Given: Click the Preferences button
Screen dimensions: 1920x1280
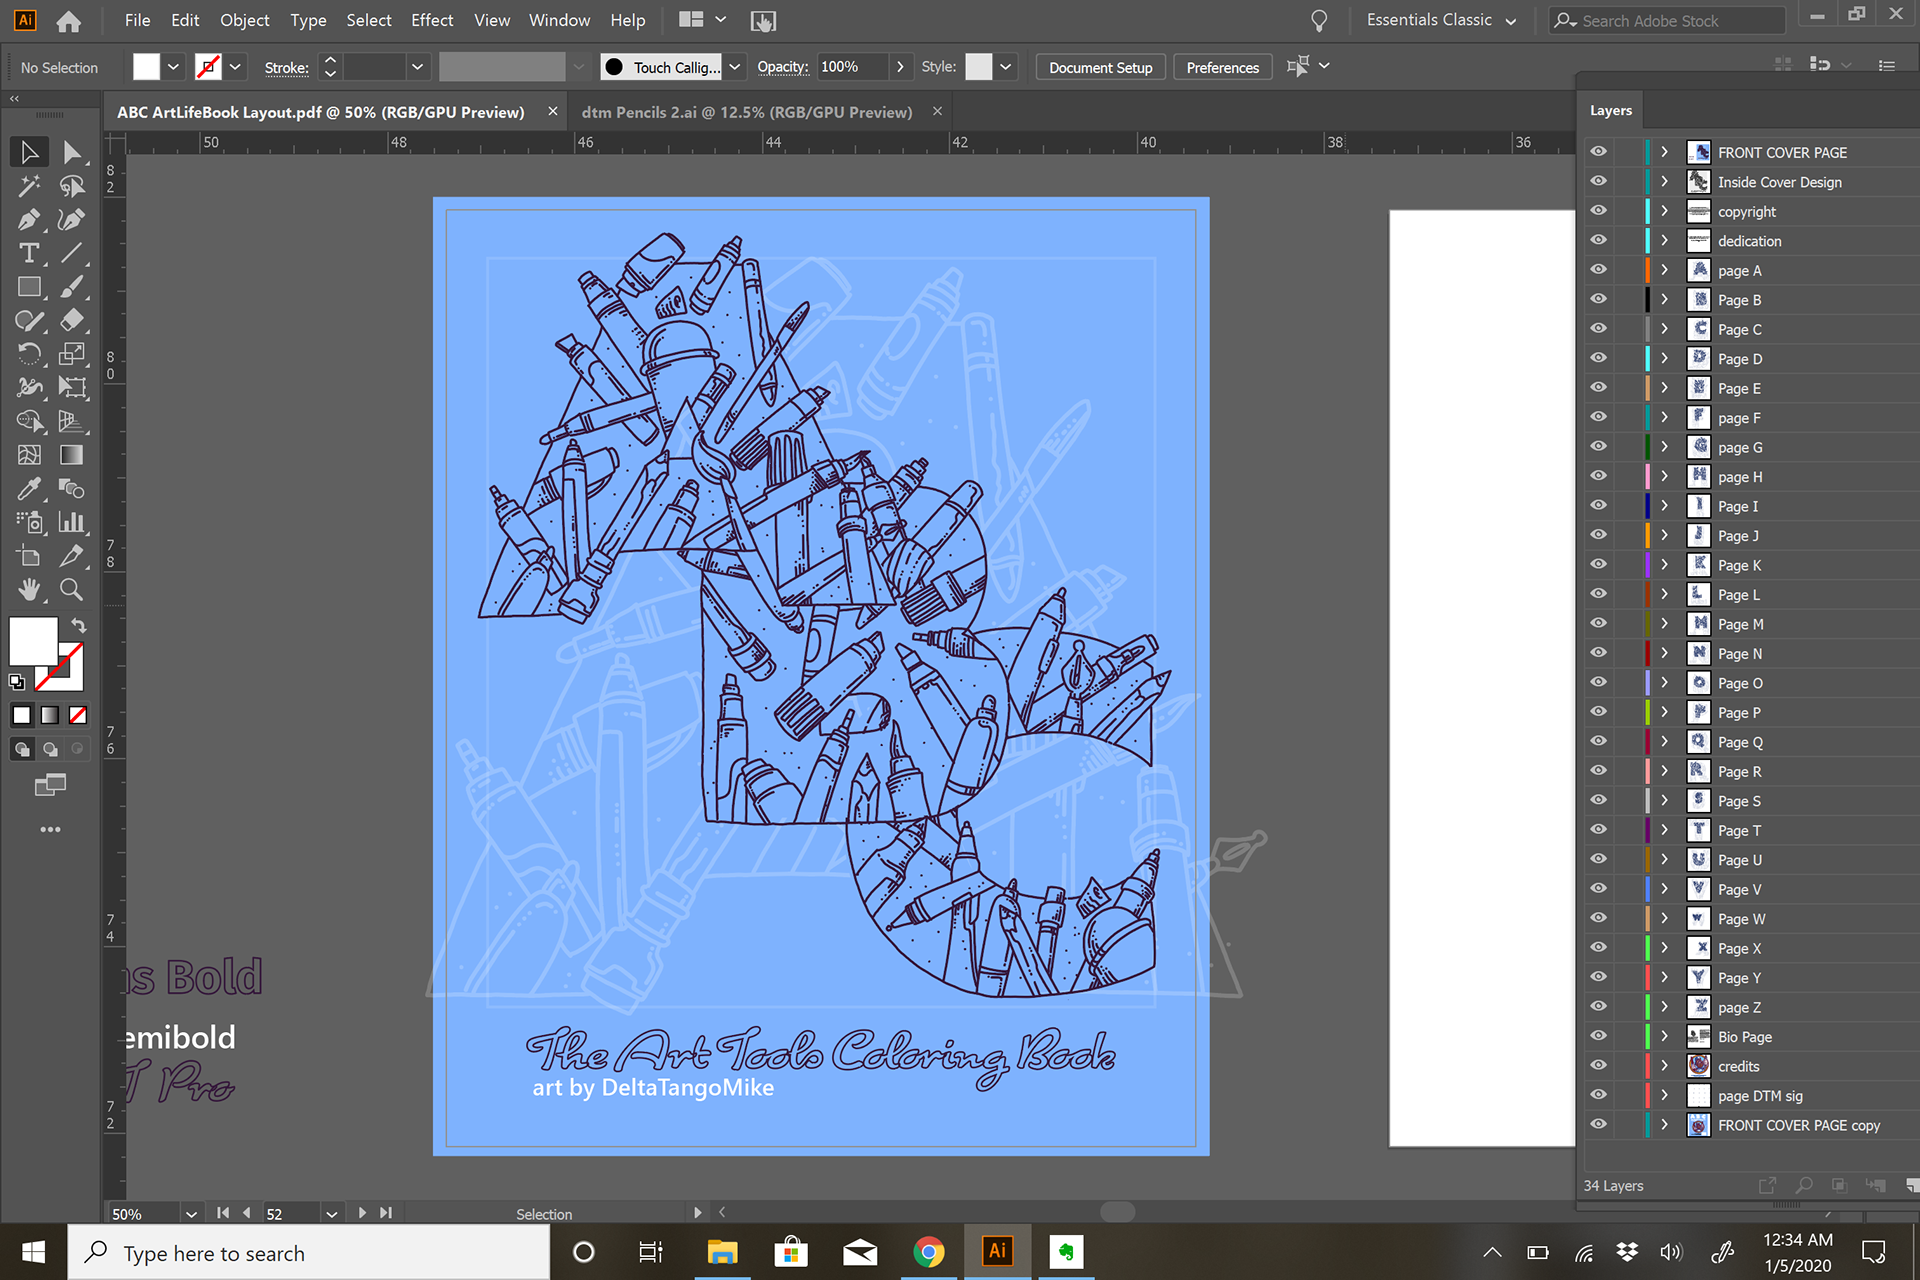Looking at the screenshot, I should [1222, 67].
